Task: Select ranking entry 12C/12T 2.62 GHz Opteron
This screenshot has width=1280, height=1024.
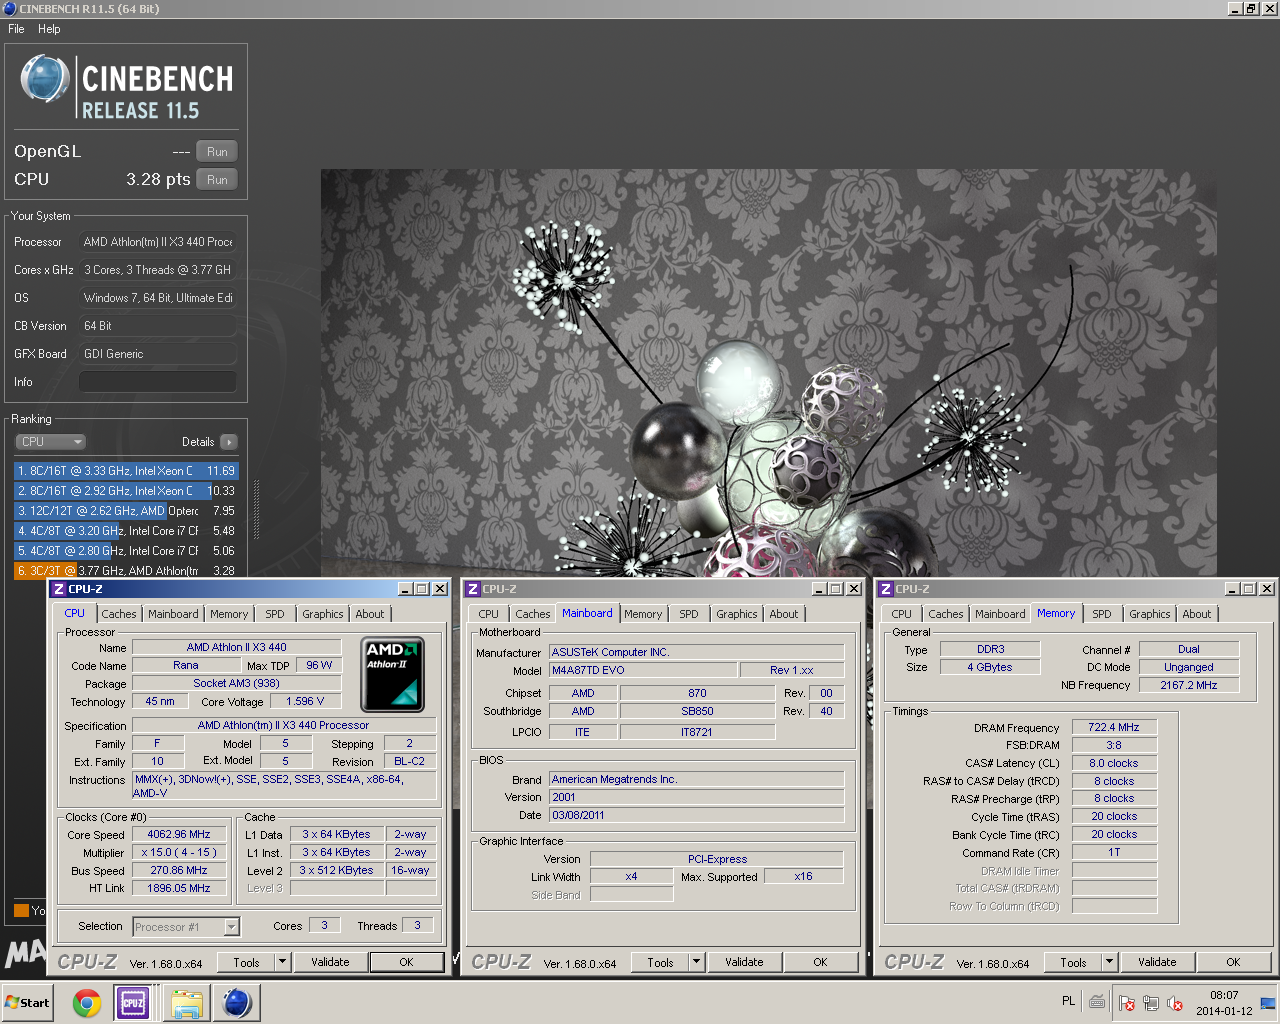Action: tap(126, 511)
